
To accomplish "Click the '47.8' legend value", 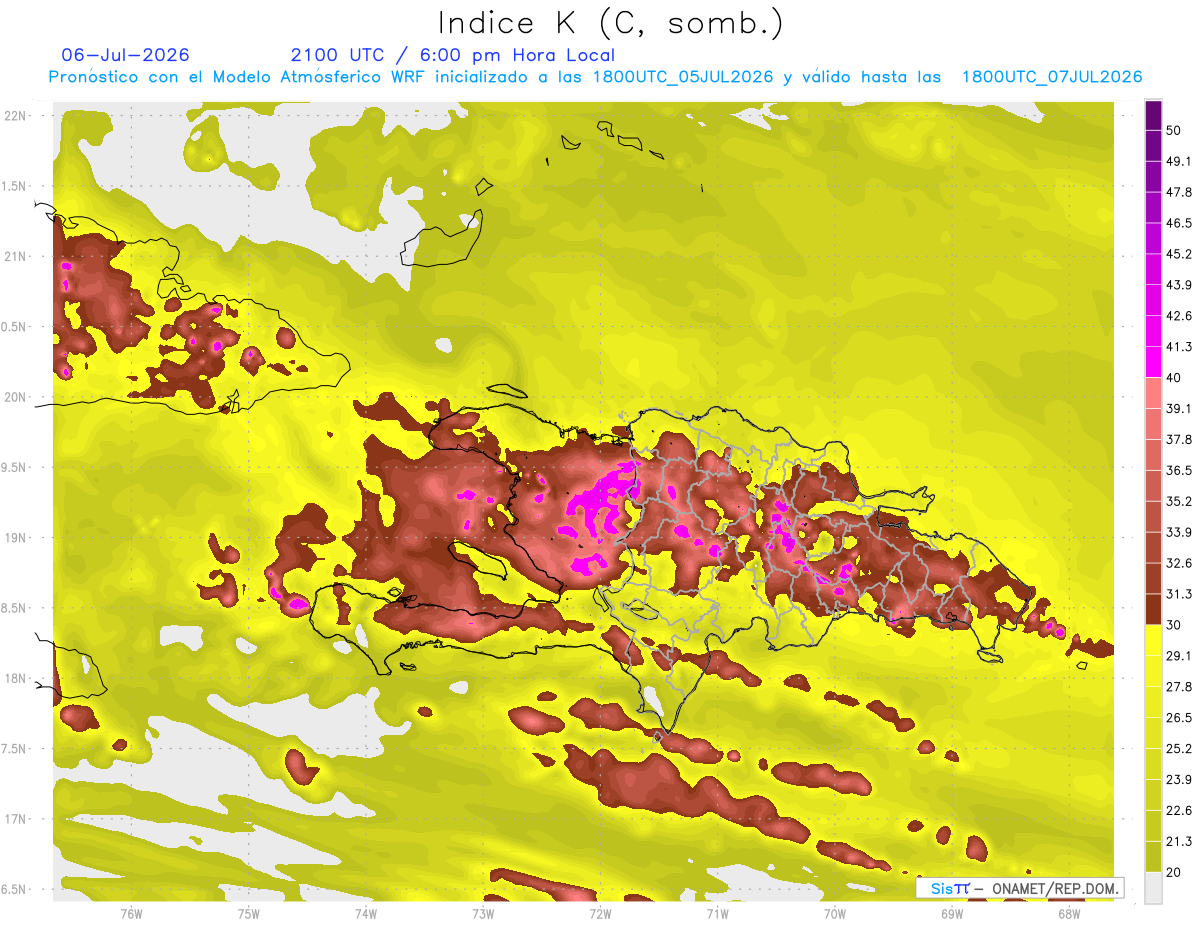I will pos(1180,192).
